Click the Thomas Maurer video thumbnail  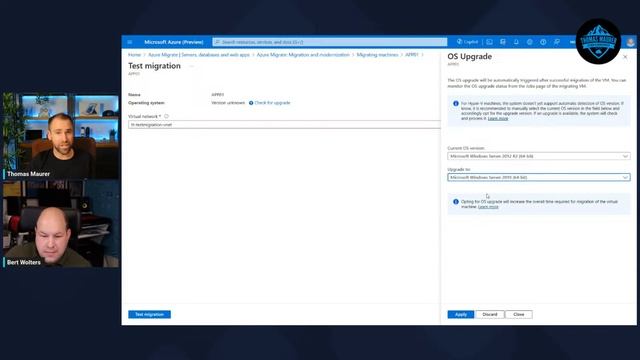click(x=61, y=136)
